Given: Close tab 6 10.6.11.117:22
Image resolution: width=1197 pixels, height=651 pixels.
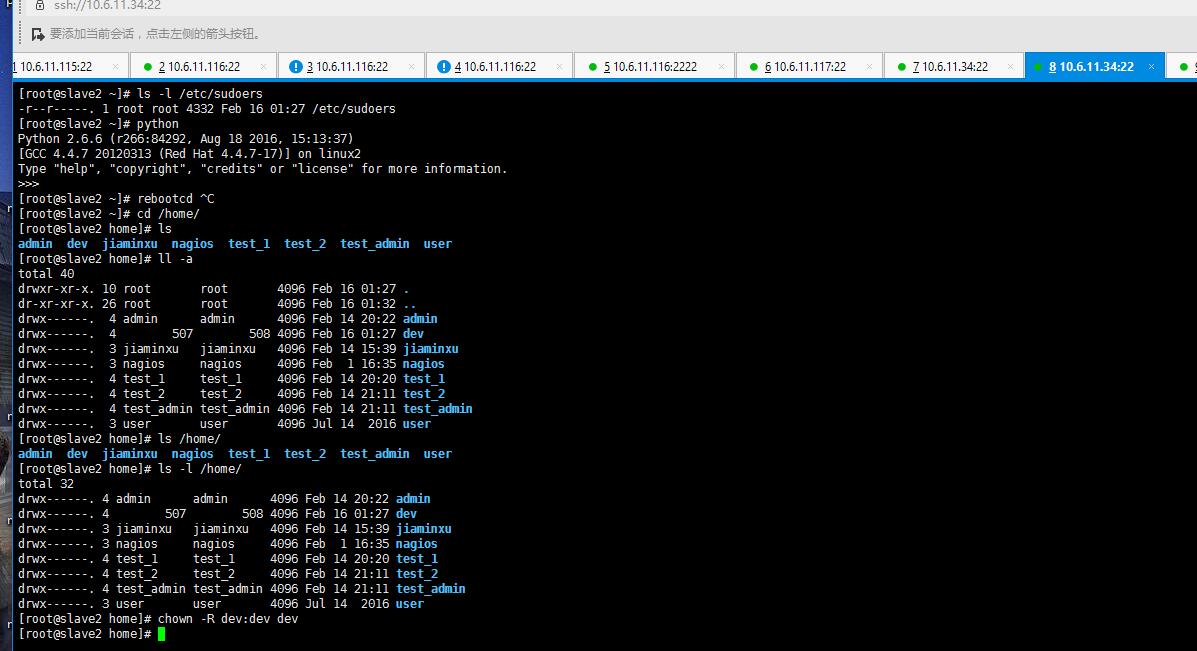Looking at the screenshot, I should pyautogui.click(x=870, y=67).
